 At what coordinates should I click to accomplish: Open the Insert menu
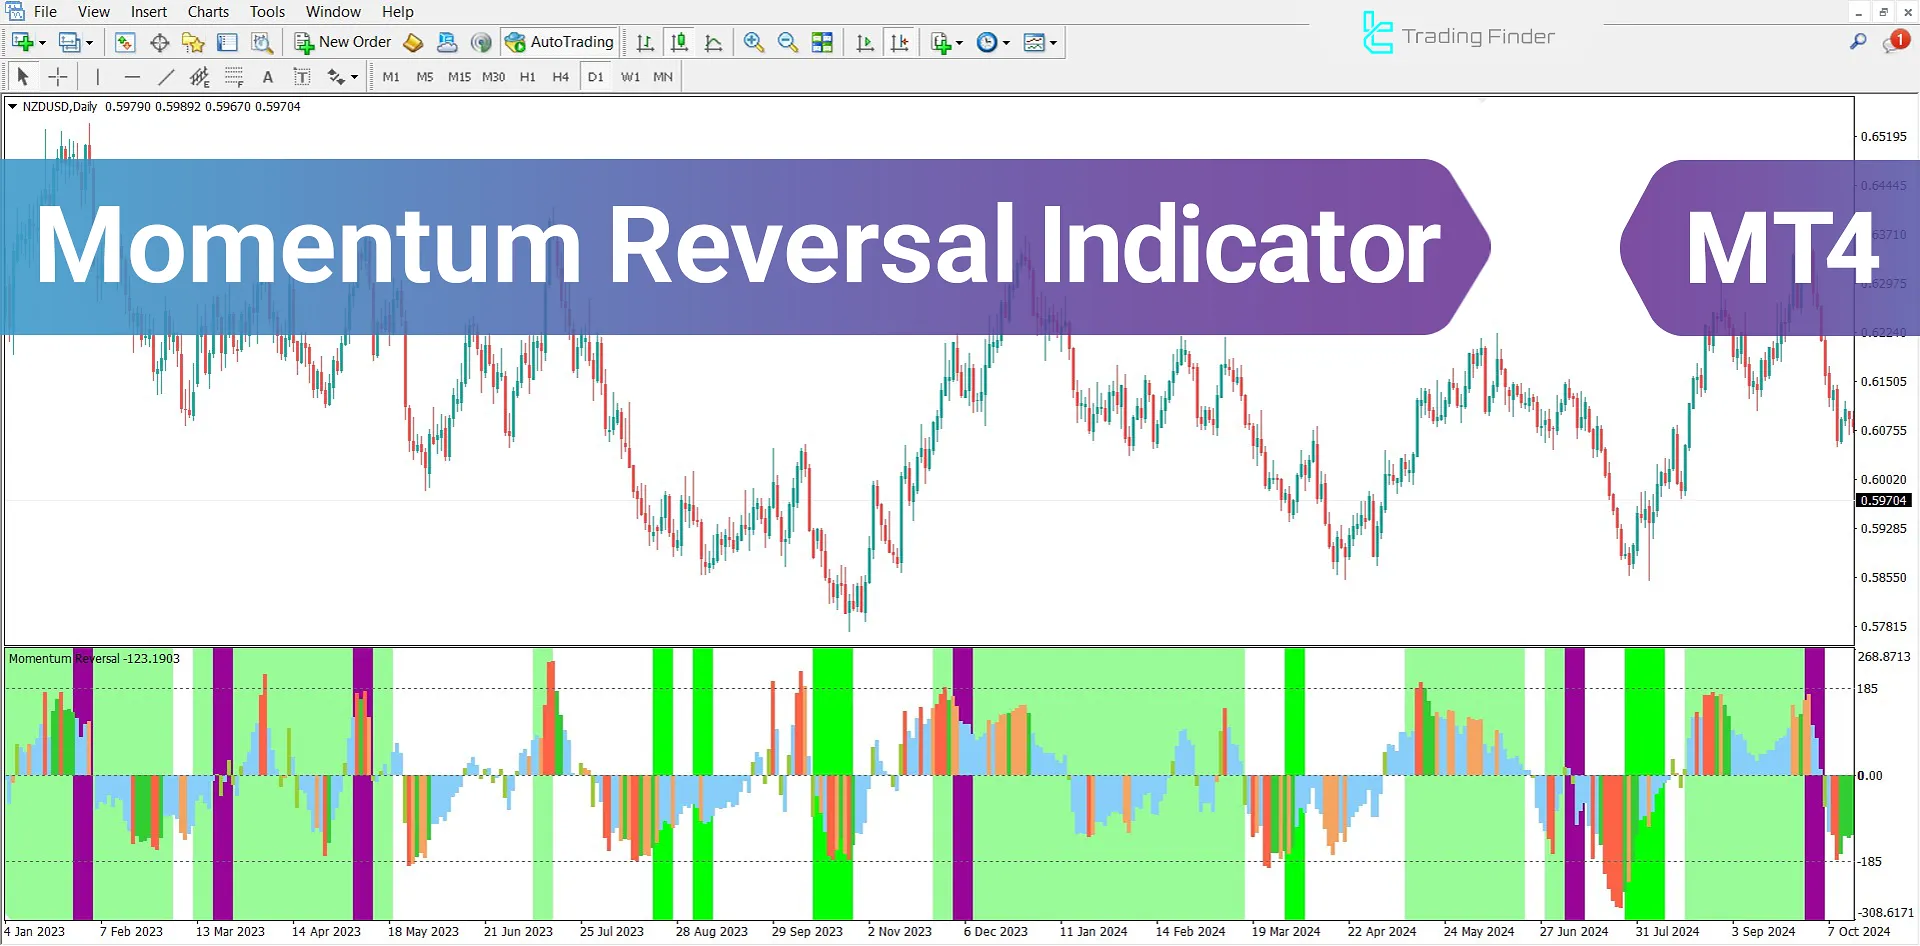coord(149,12)
